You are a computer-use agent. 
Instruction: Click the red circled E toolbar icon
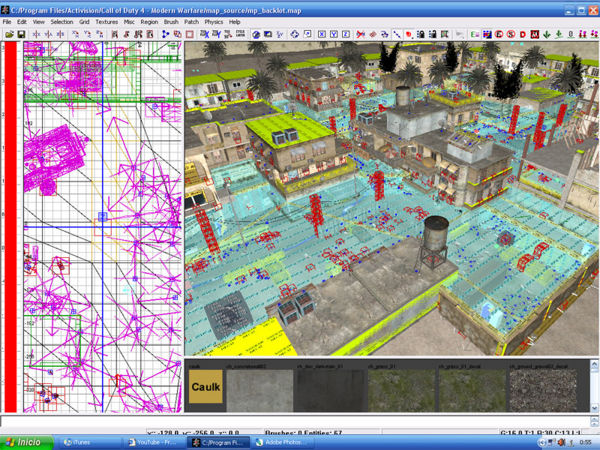(x=499, y=34)
